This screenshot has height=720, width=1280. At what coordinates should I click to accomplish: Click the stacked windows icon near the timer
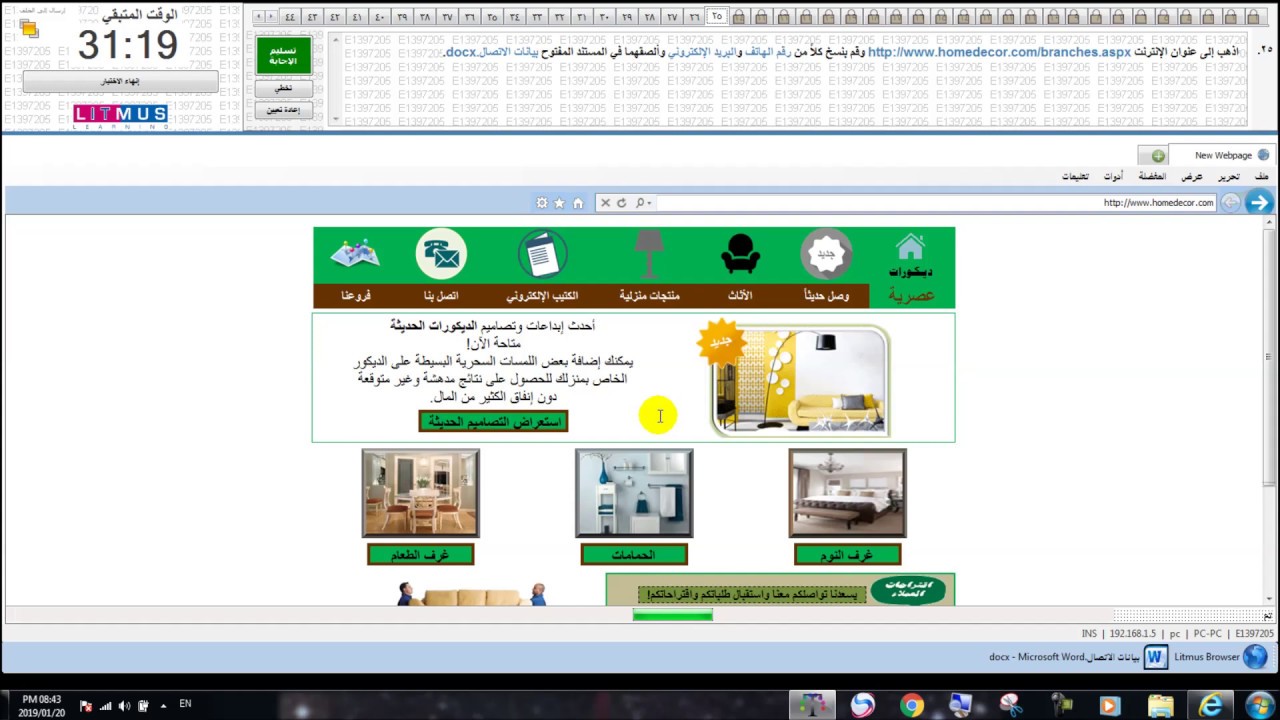(x=28, y=27)
